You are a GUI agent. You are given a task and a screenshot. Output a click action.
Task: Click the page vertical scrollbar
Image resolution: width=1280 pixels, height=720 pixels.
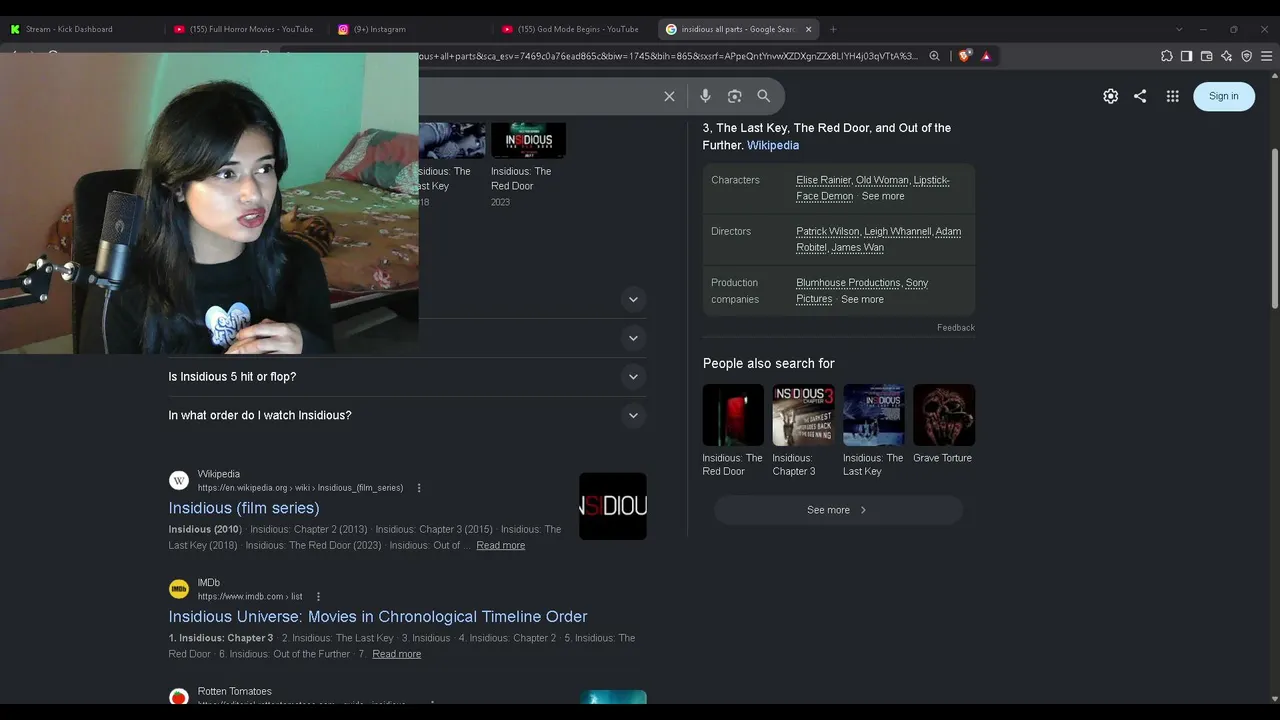point(1274,228)
